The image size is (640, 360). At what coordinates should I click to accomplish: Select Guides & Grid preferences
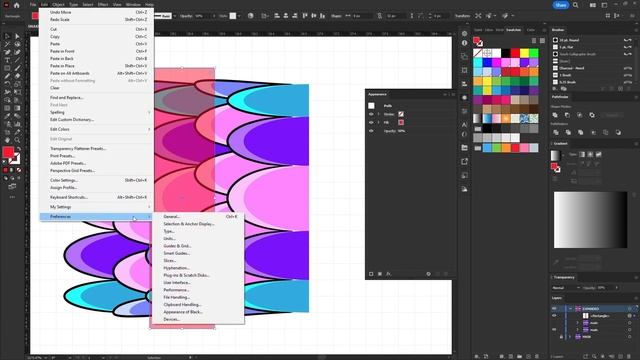[198, 246]
